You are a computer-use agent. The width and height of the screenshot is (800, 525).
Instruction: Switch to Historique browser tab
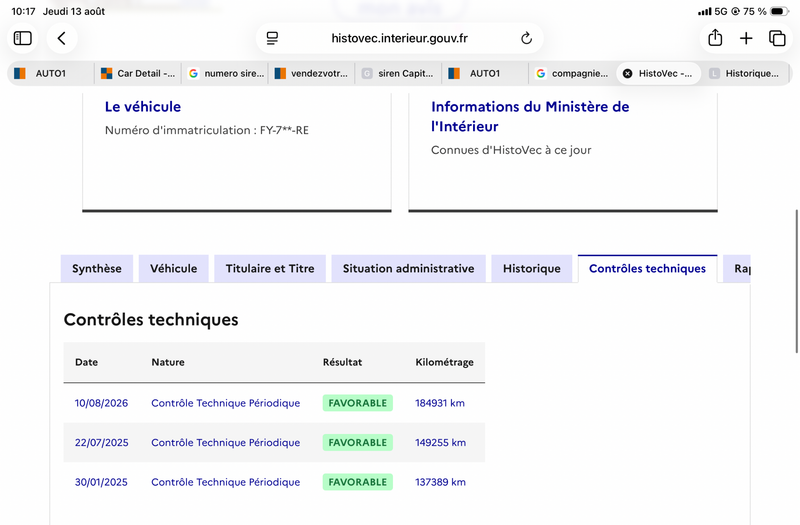[x=746, y=73]
